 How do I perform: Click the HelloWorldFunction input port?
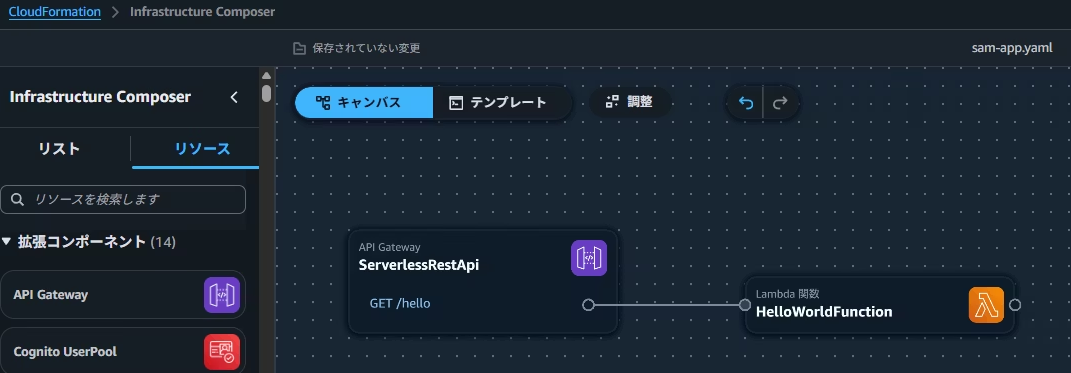[745, 305]
